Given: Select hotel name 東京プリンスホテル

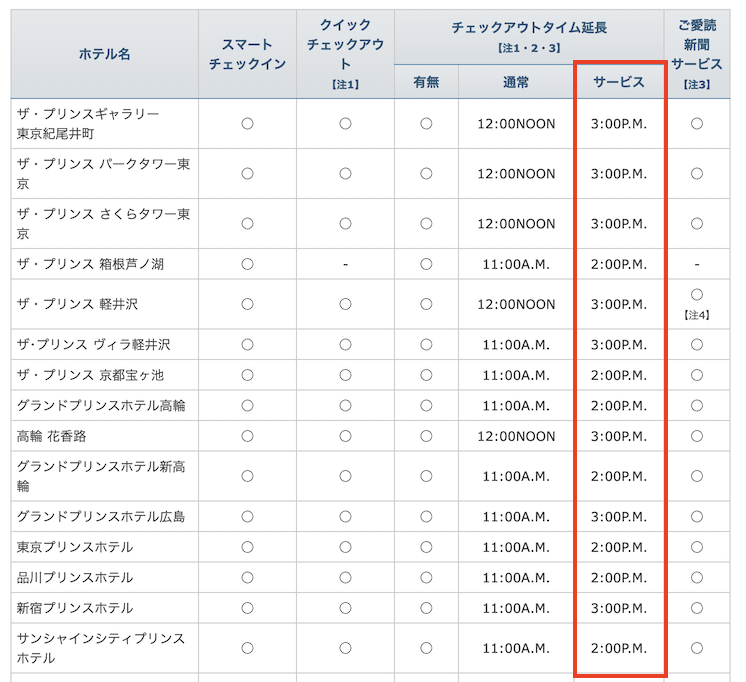Looking at the screenshot, I should point(75,547).
